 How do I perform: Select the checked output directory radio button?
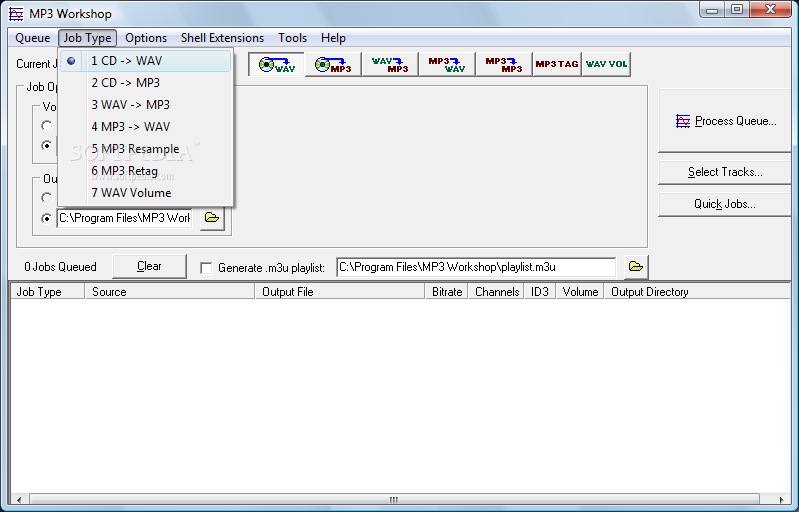(46, 219)
